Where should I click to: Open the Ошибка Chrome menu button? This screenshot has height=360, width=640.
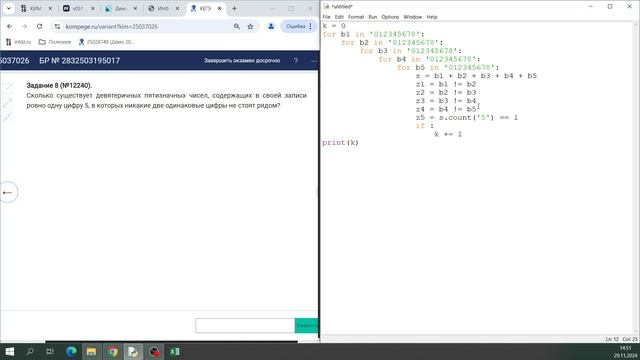(299, 26)
